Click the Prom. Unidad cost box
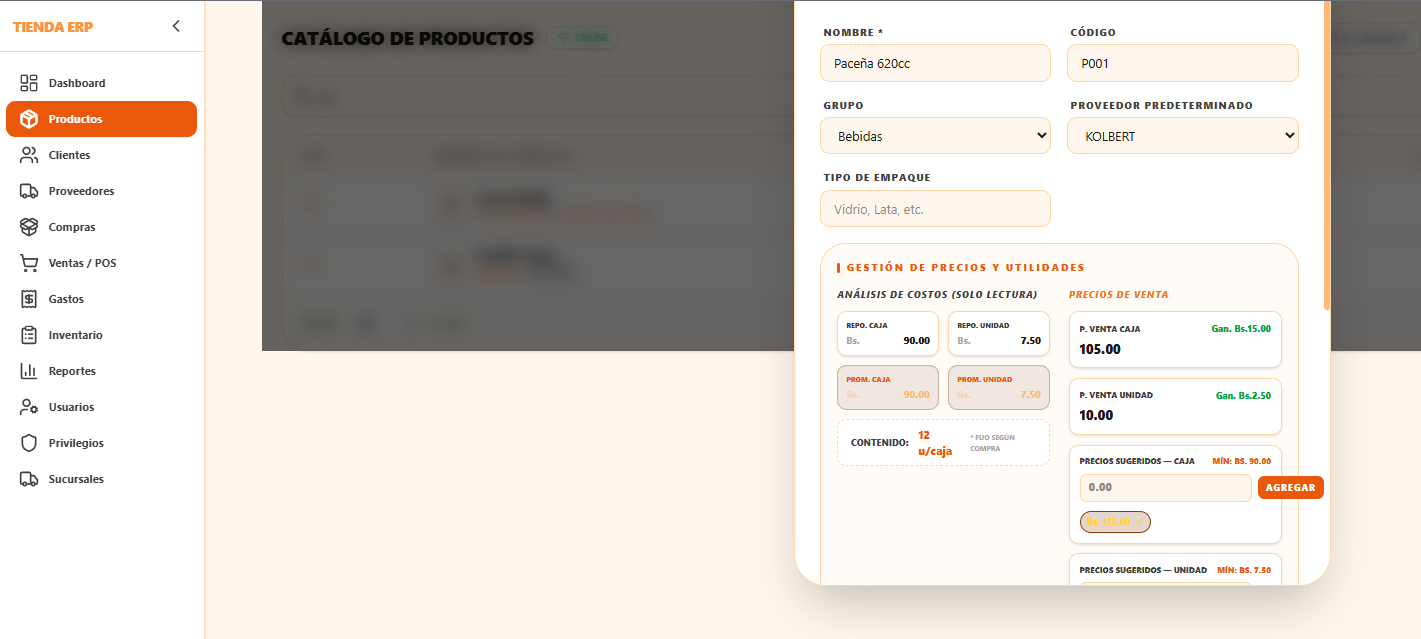This screenshot has height=639, width=1421. (999, 387)
